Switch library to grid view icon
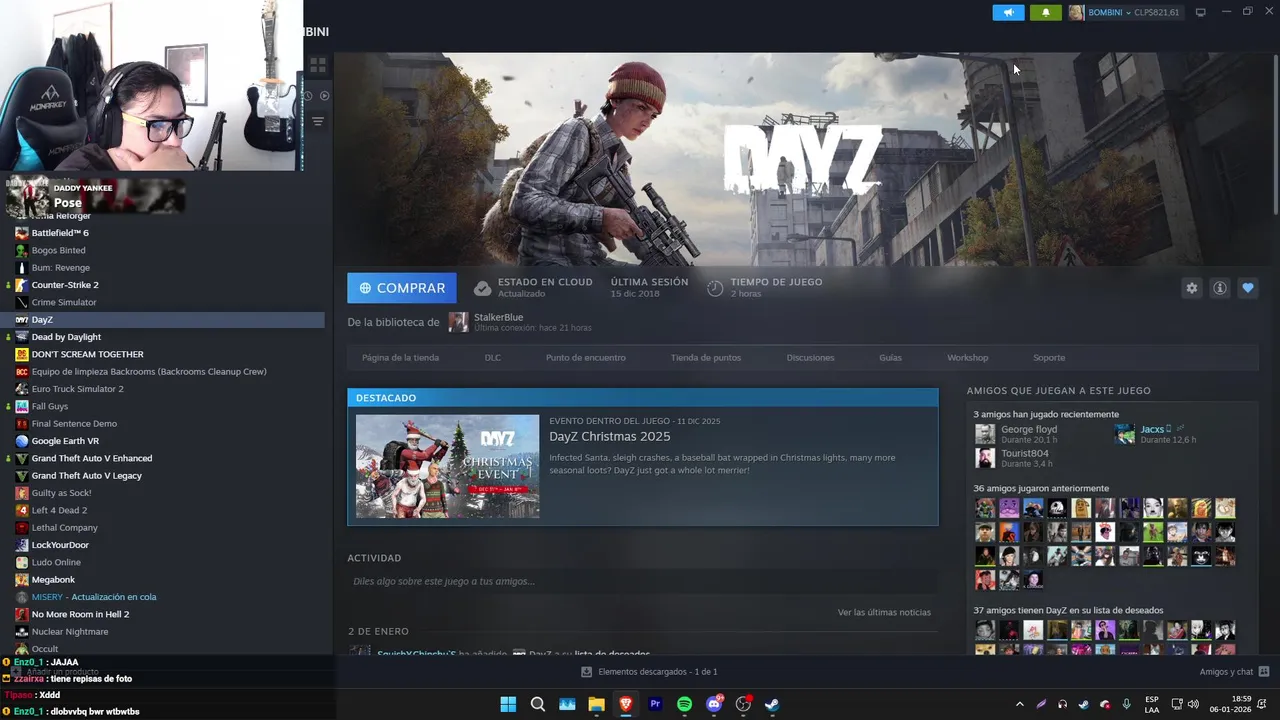The height and width of the screenshot is (720, 1280). (x=318, y=65)
